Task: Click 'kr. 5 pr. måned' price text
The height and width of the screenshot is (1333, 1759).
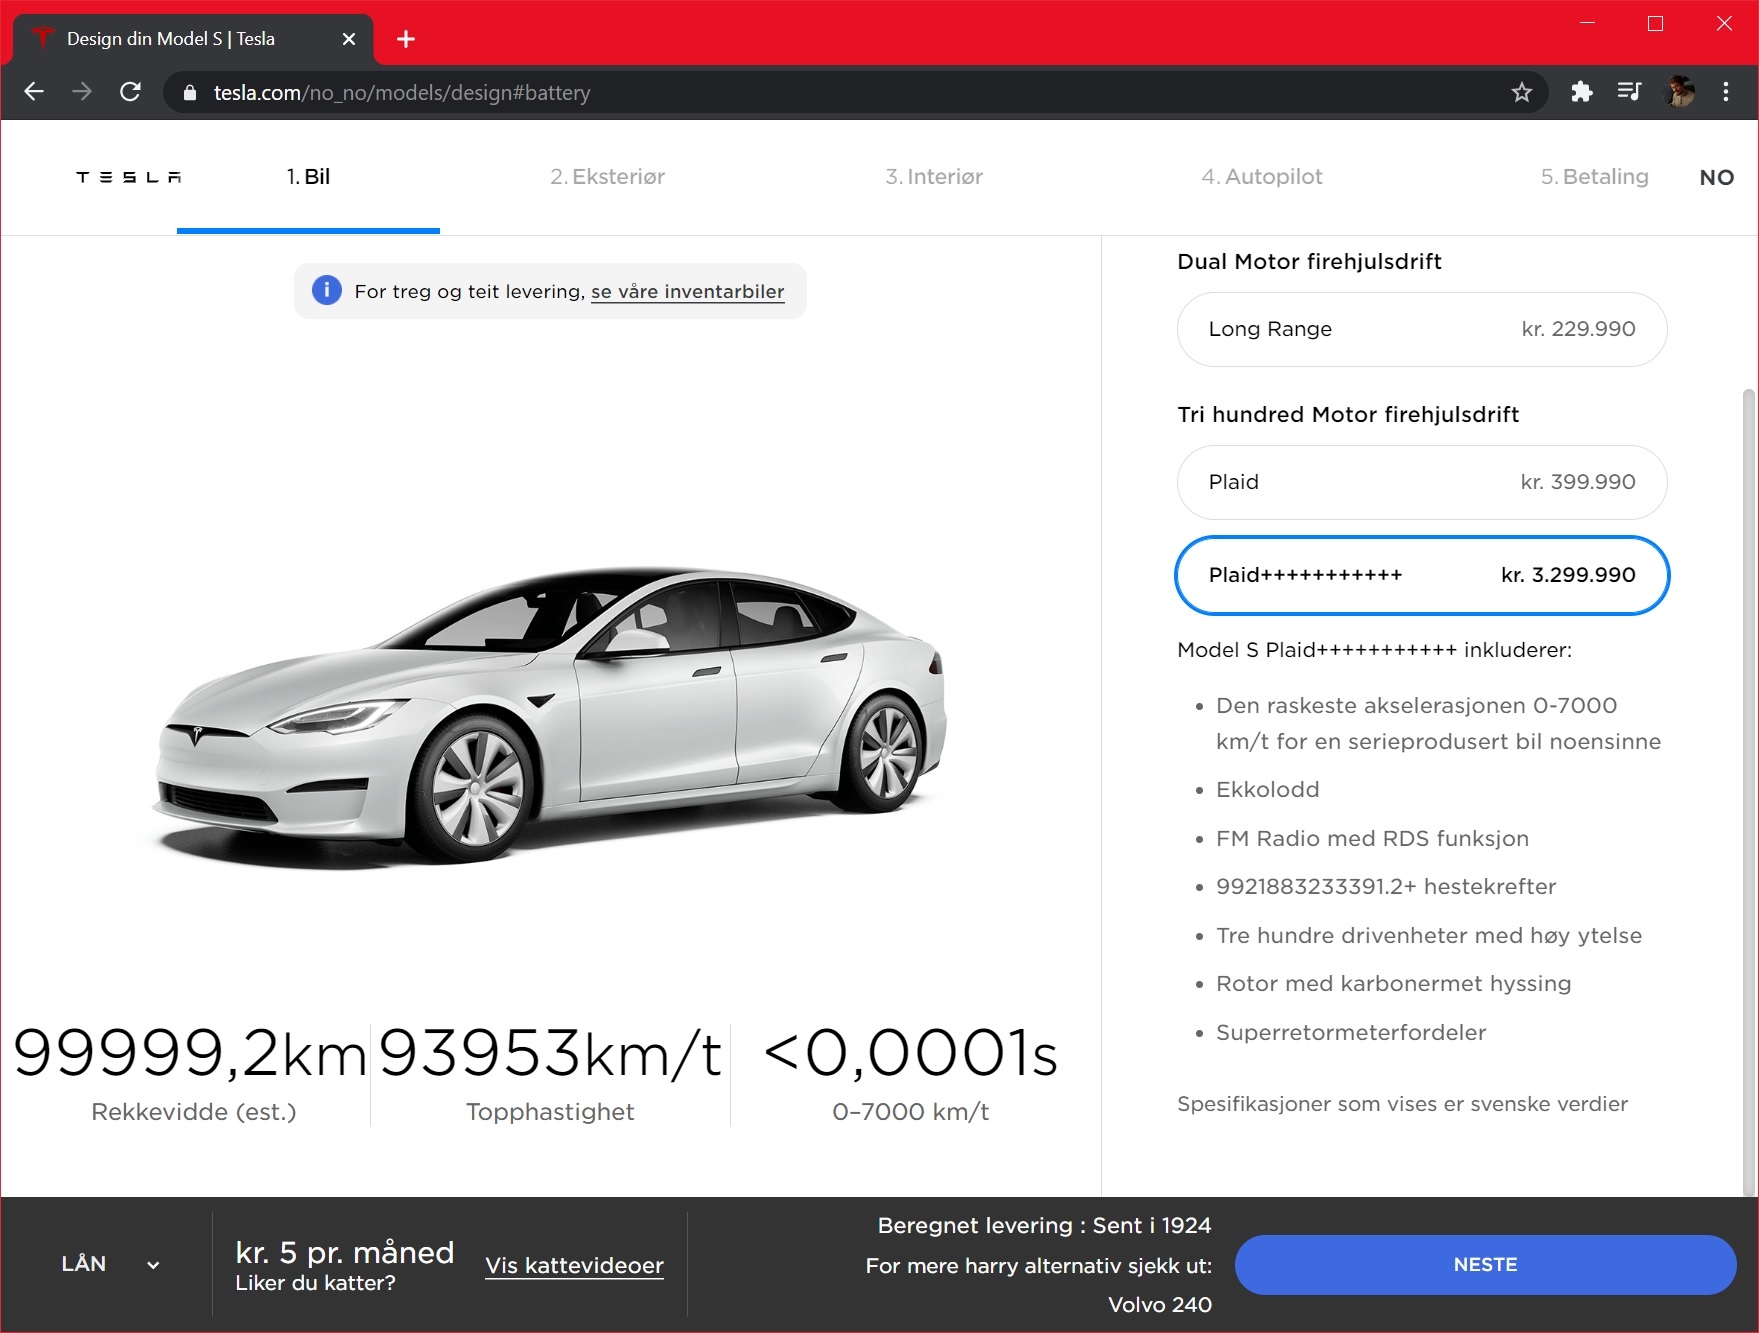Action: 345,1252
